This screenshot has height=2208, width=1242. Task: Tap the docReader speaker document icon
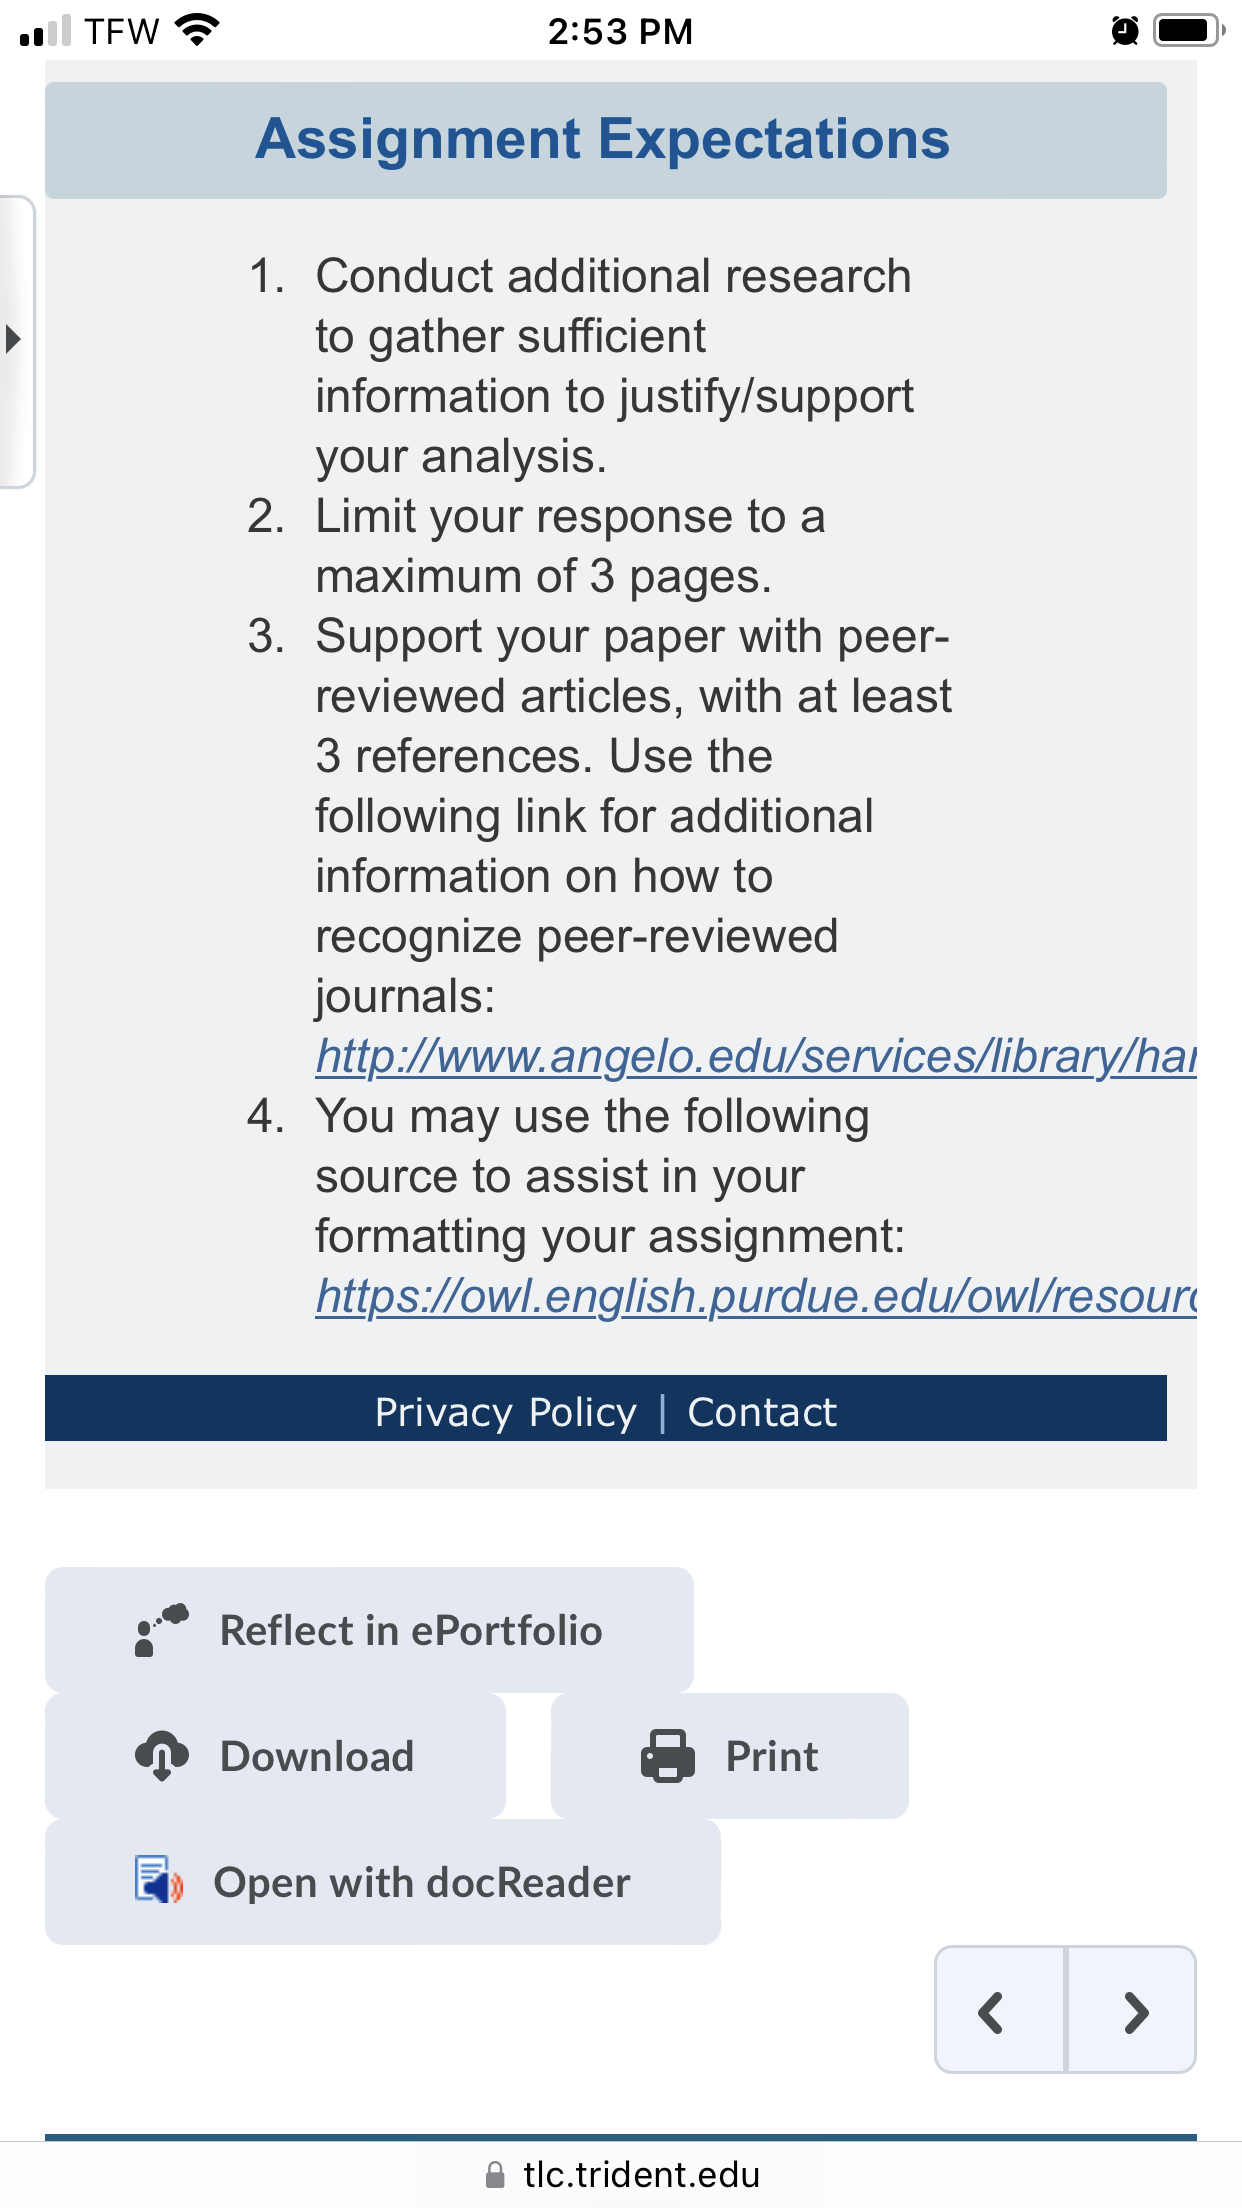click(x=159, y=1880)
